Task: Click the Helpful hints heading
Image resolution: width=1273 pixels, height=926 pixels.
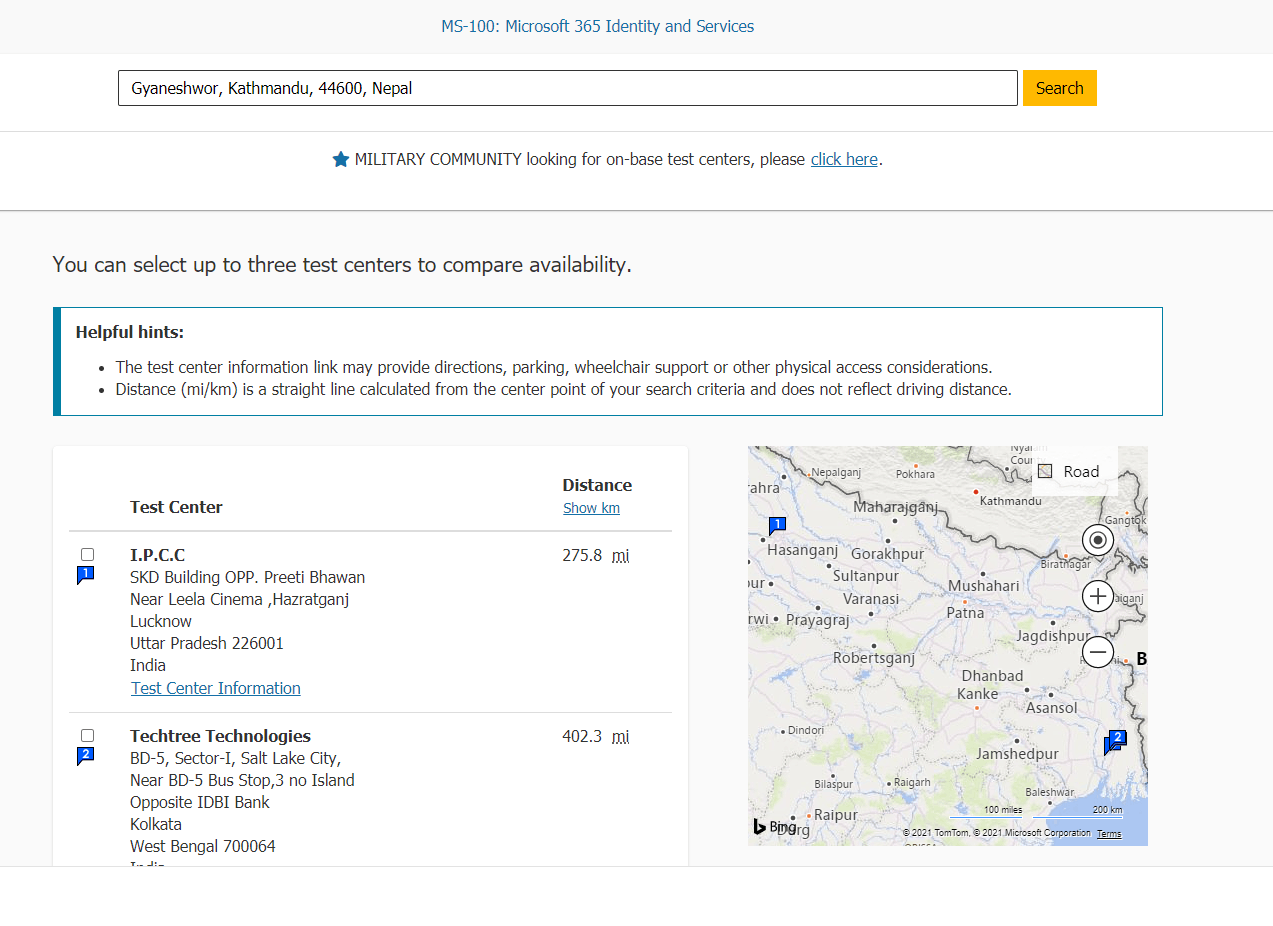Action: [130, 332]
